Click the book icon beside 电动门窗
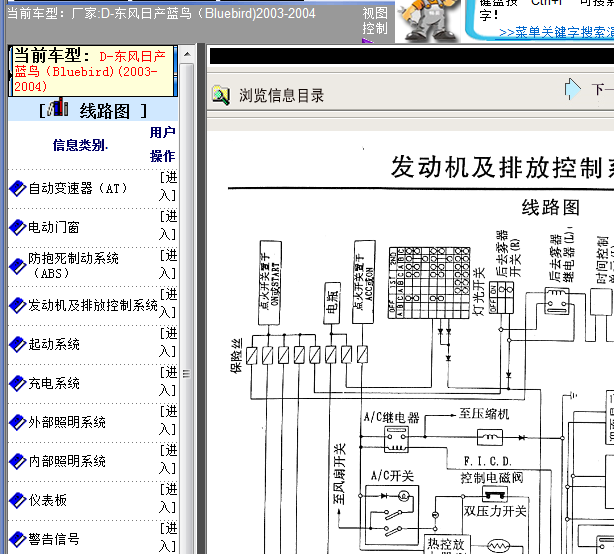This screenshot has width=614, height=554. 18,227
